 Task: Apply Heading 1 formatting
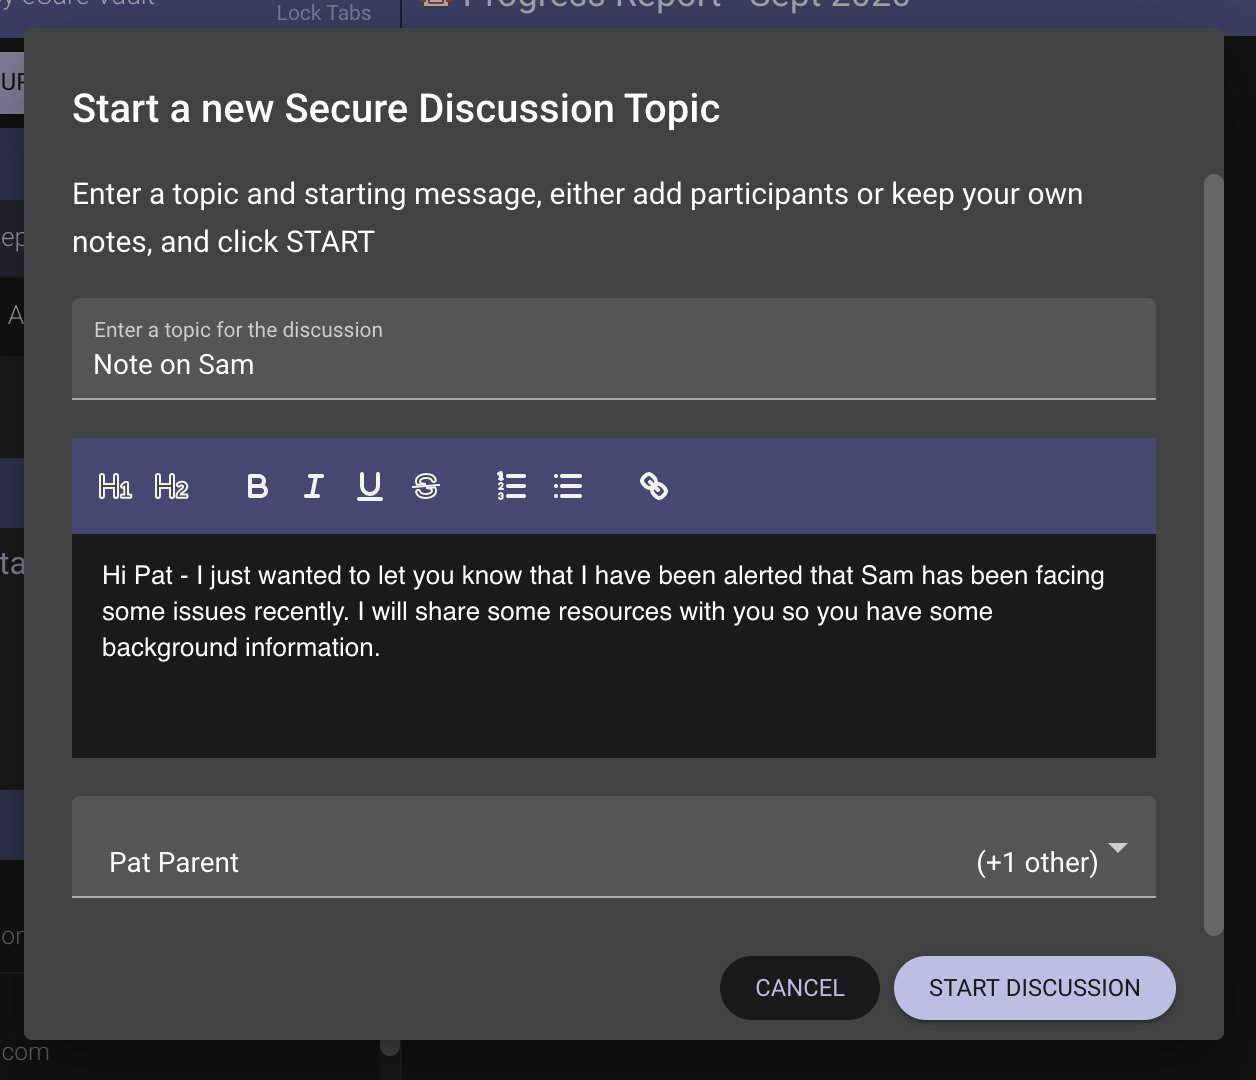pos(115,487)
